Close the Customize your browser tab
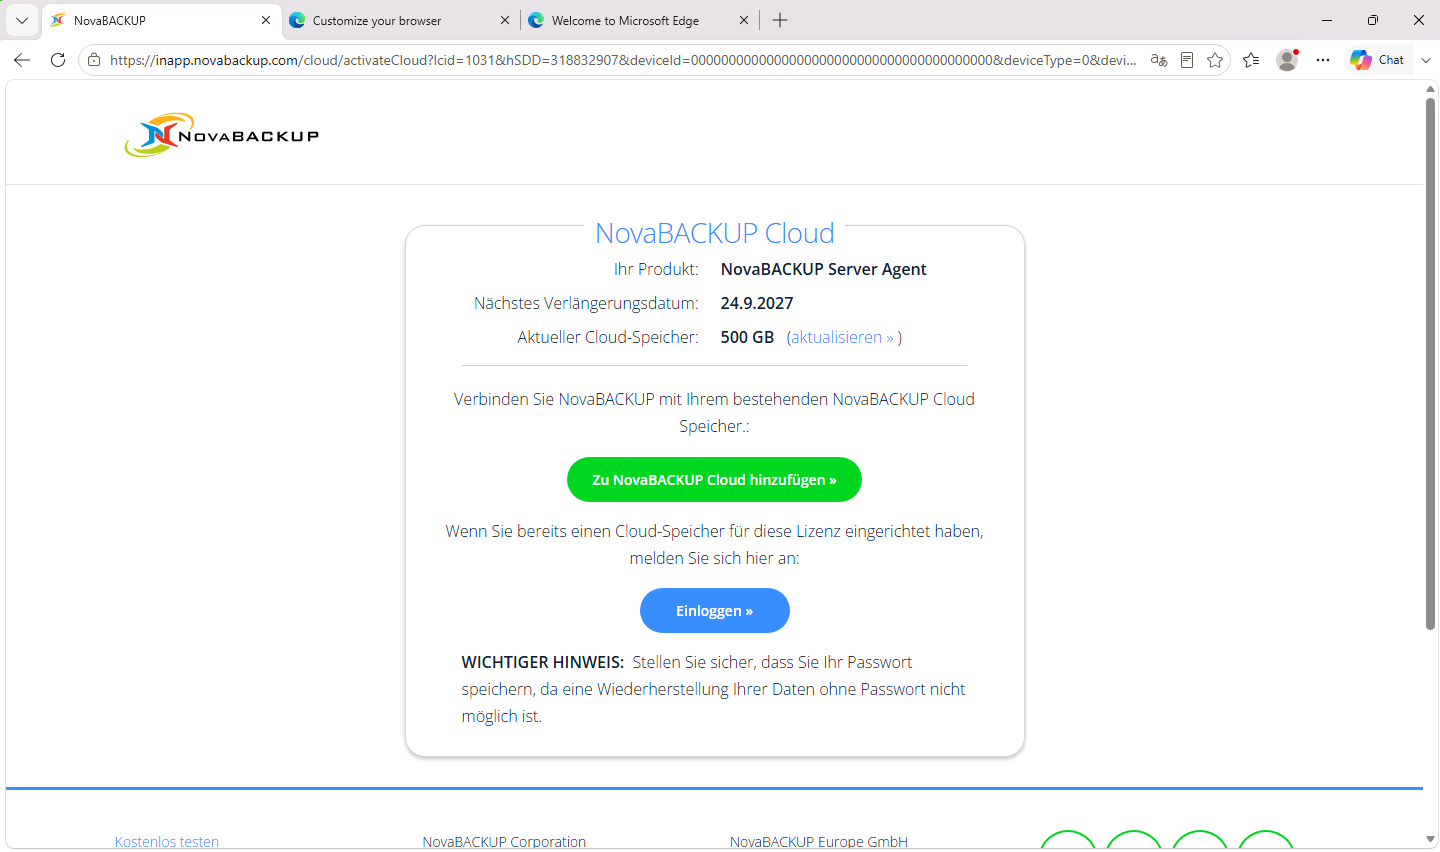Screen dimensions: 1440x852 point(505,20)
